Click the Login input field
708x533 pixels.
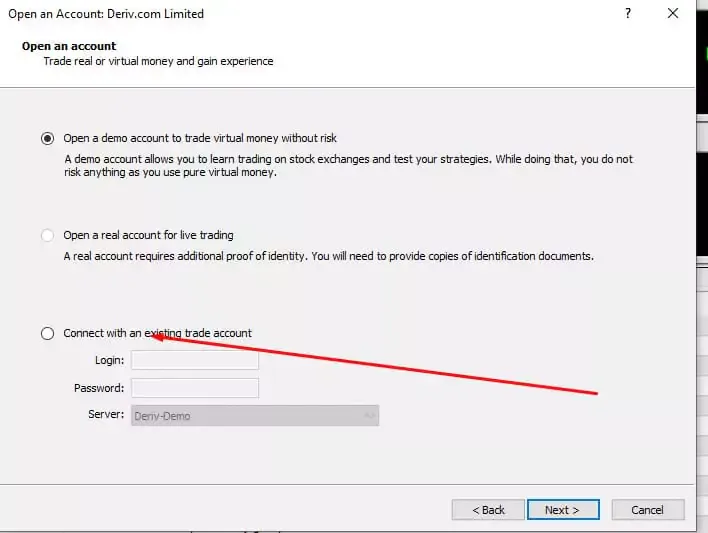click(x=195, y=360)
